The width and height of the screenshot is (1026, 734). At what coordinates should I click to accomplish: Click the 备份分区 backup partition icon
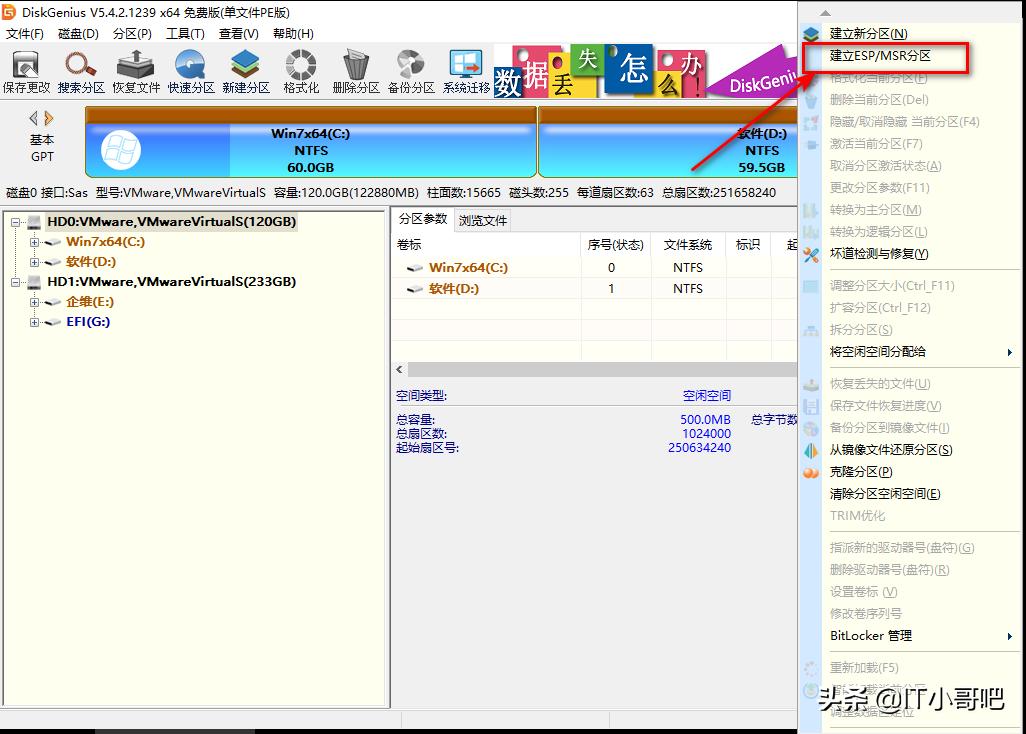tap(410, 68)
